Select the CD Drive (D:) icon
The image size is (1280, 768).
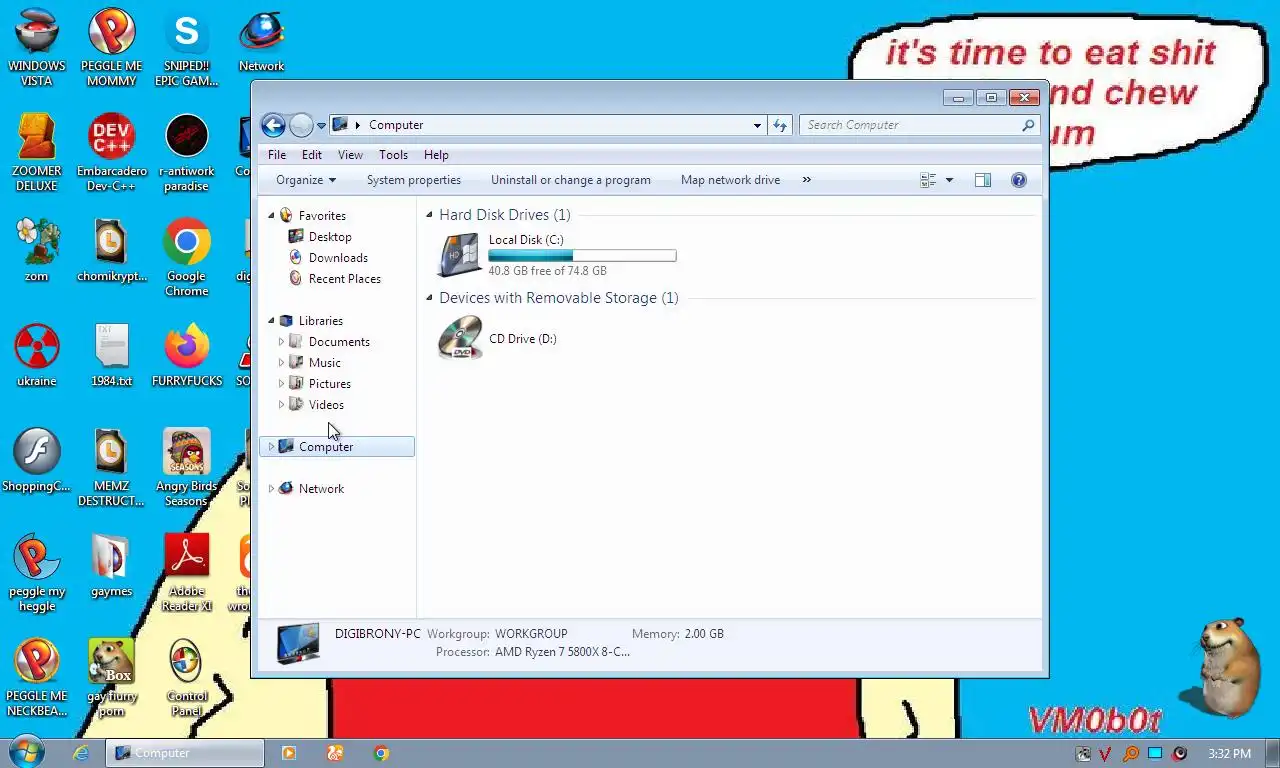point(460,338)
